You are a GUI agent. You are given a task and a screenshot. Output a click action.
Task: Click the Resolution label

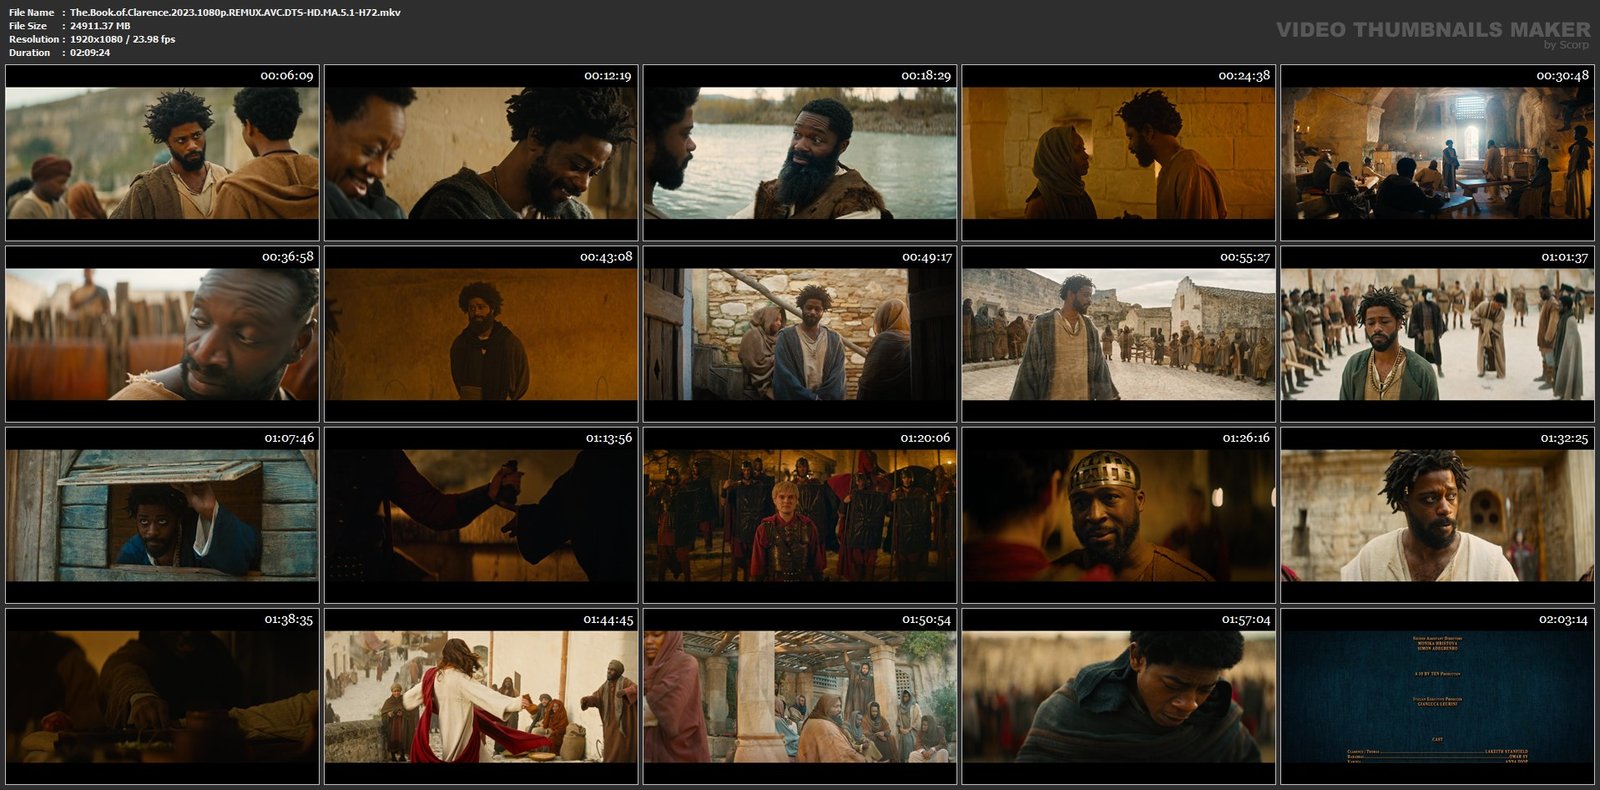click(x=34, y=39)
